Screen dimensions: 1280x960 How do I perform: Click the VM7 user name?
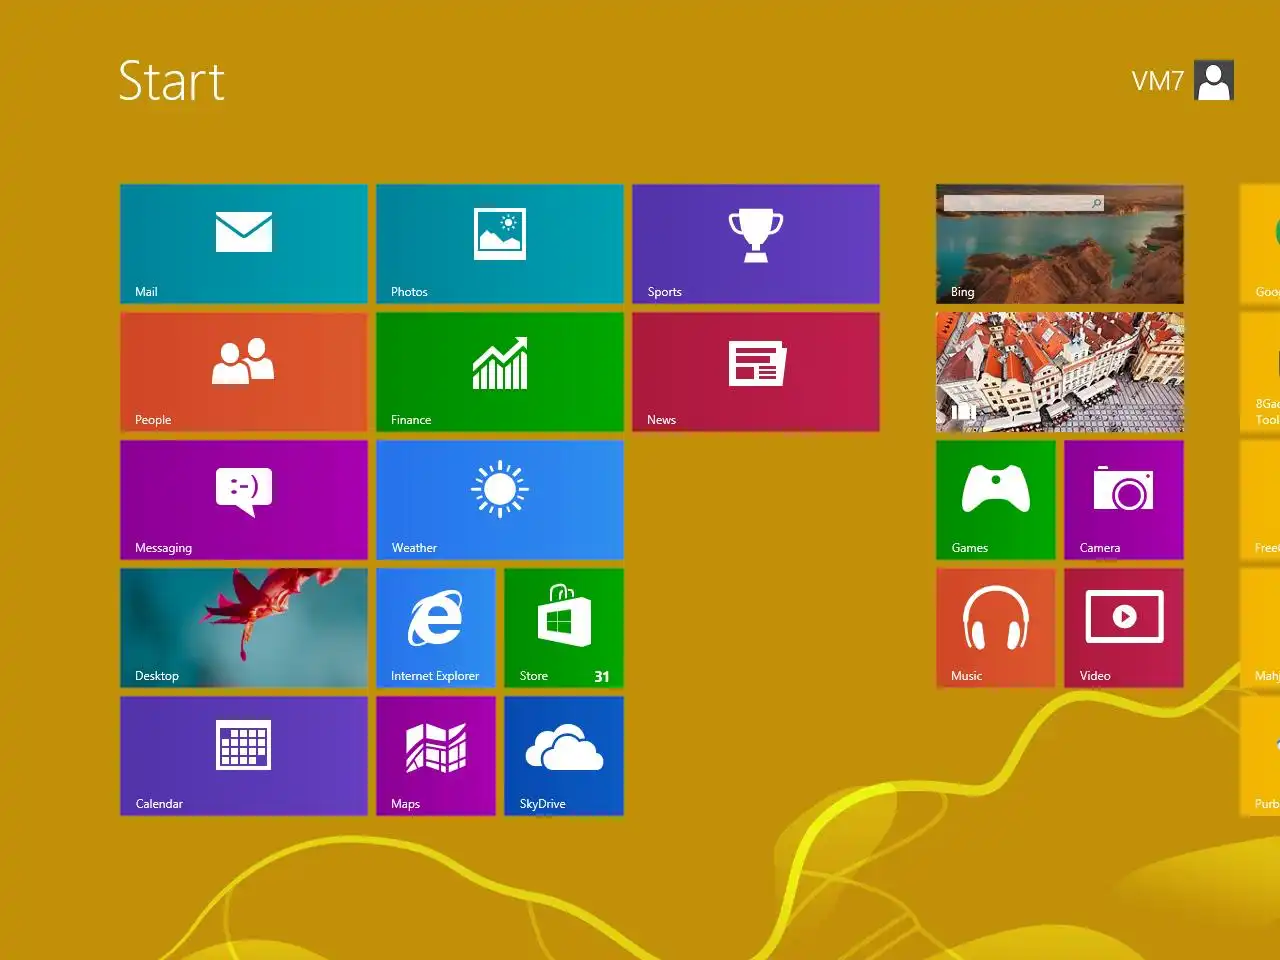(1157, 81)
